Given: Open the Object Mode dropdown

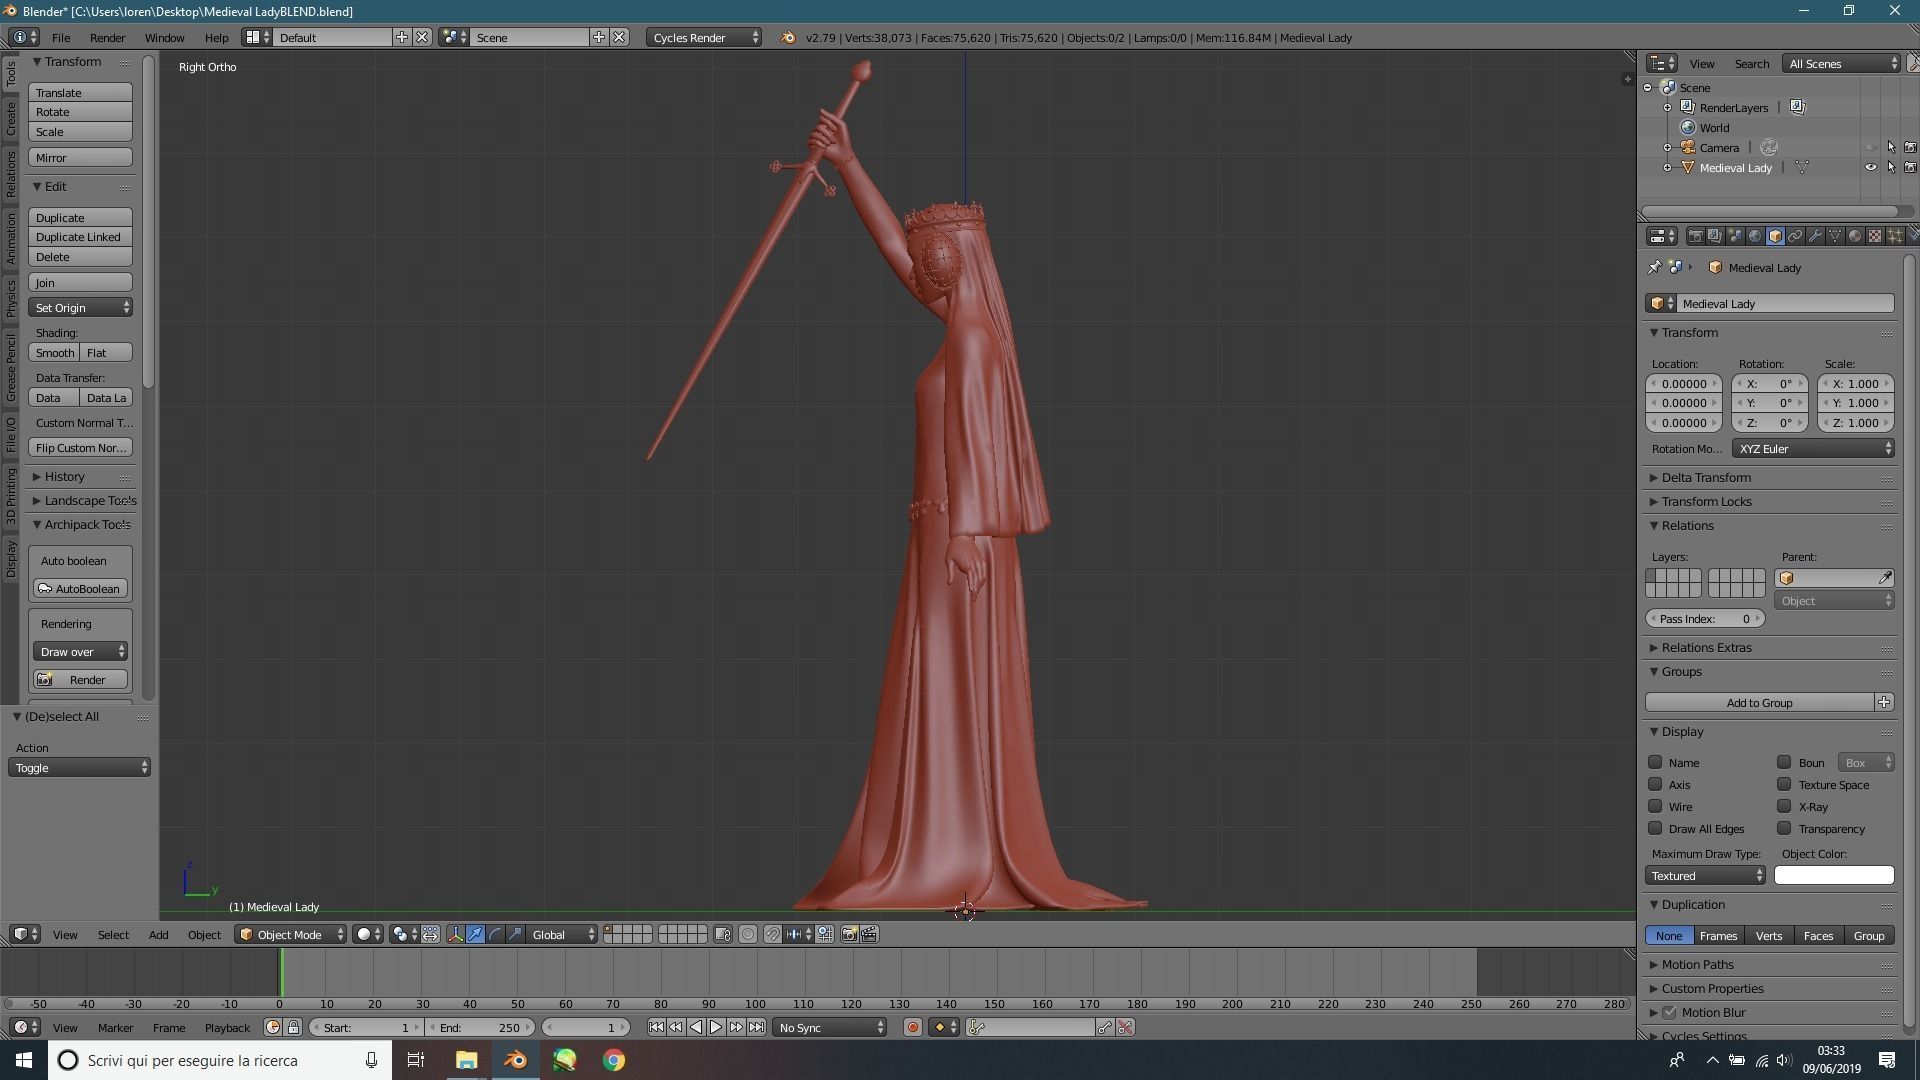Looking at the screenshot, I should (290, 934).
